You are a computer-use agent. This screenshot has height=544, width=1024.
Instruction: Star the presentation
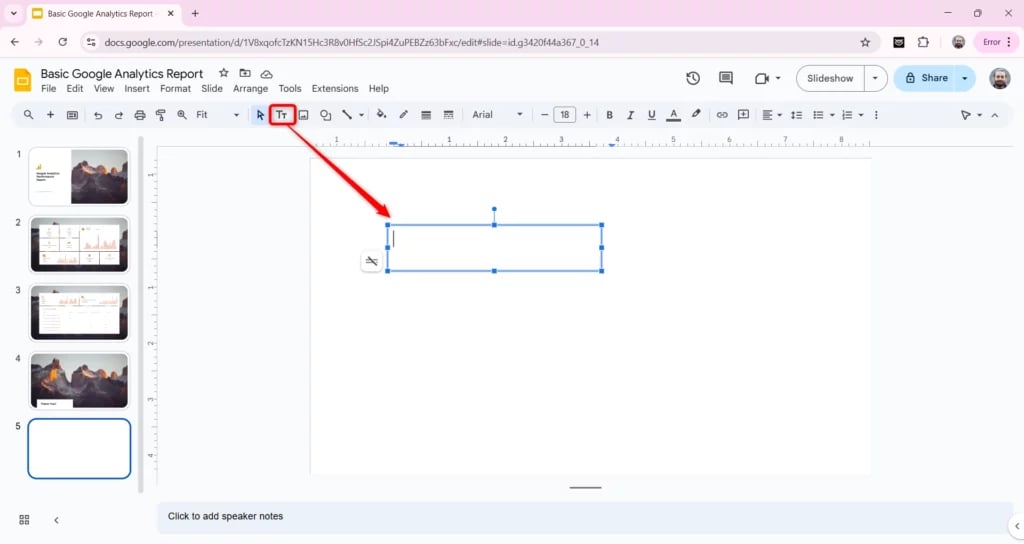tap(223, 73)
